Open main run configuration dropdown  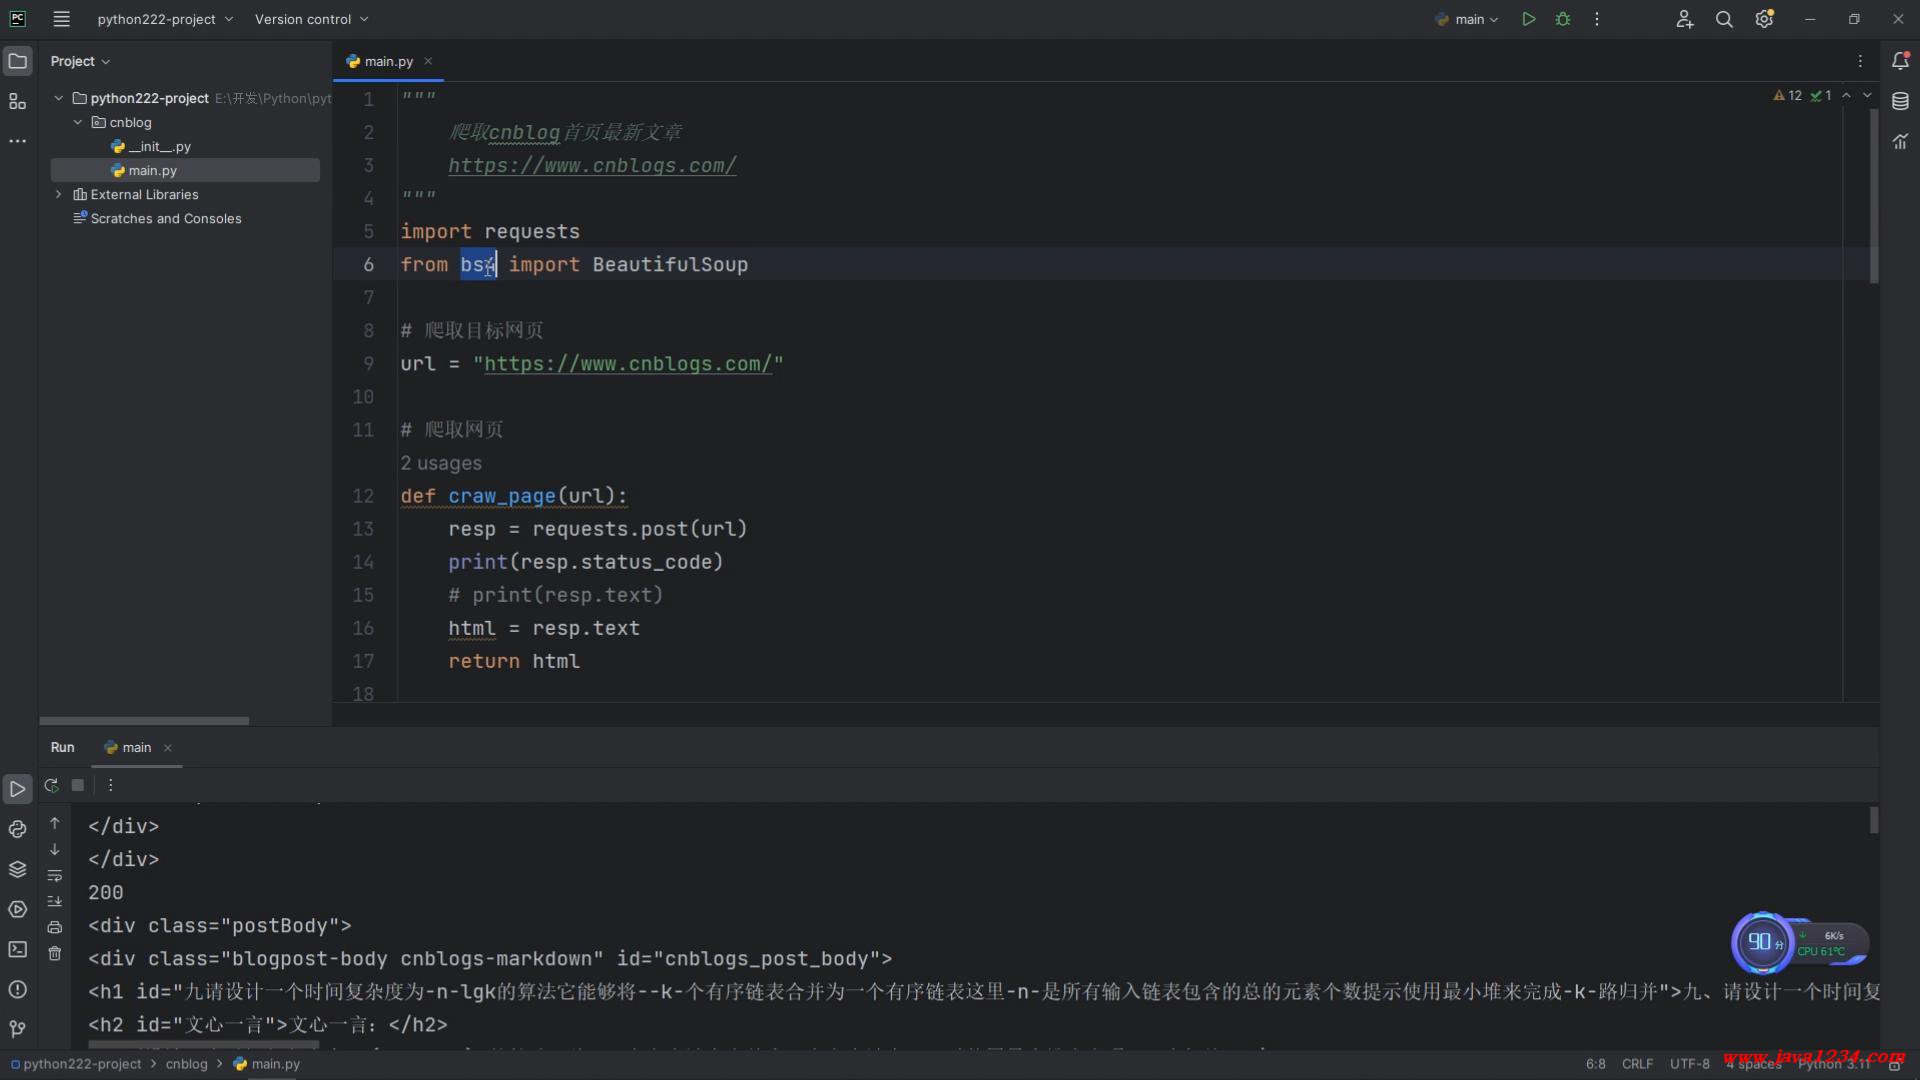pos(1467,19)
